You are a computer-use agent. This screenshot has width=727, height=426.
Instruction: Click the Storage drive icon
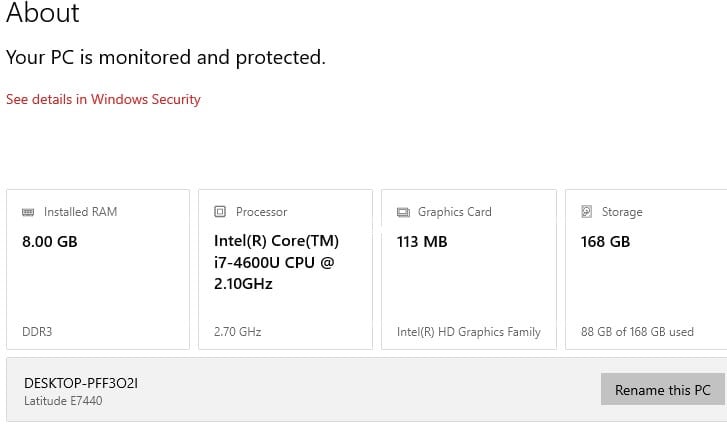(587, 212)
